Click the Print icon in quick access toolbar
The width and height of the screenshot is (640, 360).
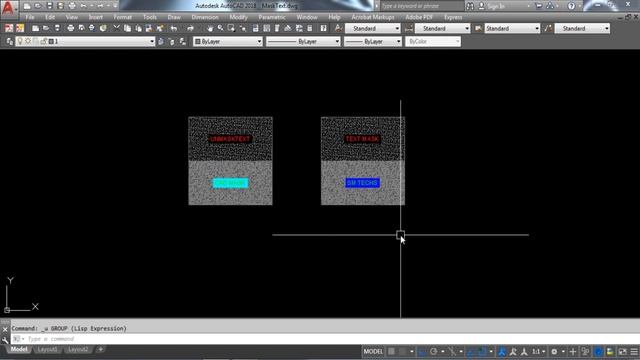[x=72, y=6]
